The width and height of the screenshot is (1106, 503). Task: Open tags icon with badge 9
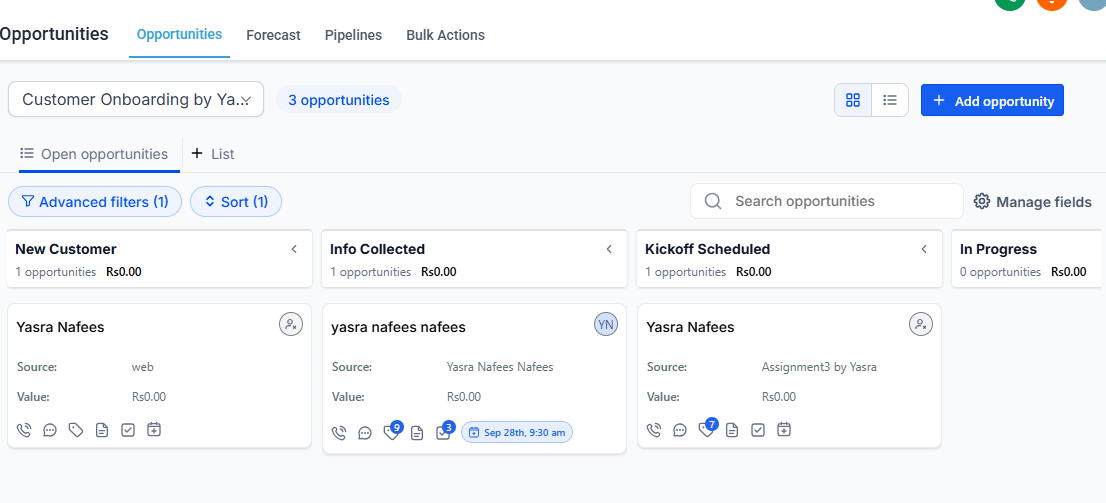click(392, 430)
